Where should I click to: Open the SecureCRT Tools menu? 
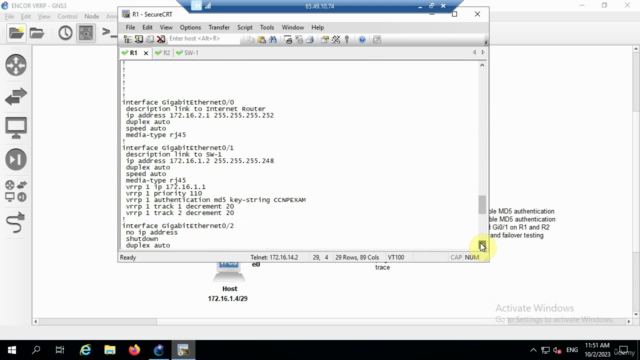pyautogui.click(x=267, y=27)
